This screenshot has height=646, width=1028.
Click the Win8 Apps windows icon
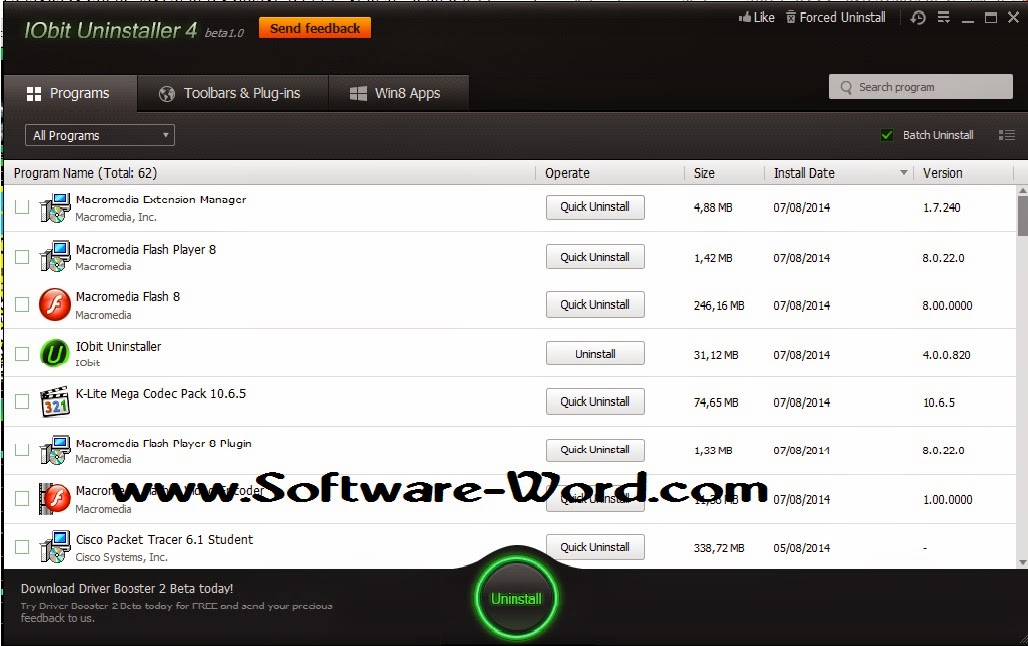coord(358,94)
